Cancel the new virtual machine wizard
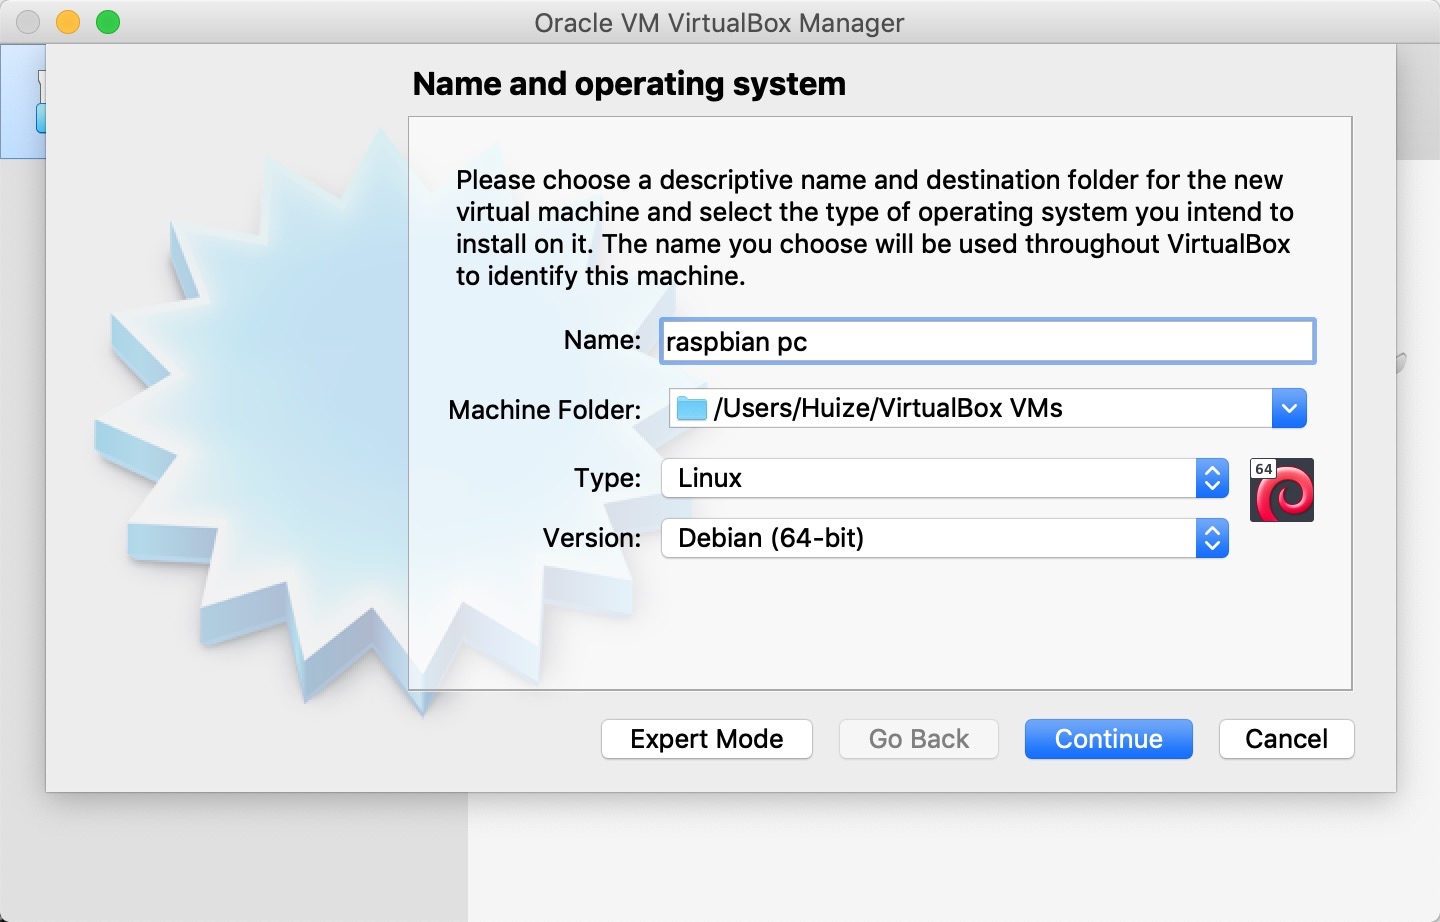The height and width of the screenshot is (922, 1440). click(1287, 739)
